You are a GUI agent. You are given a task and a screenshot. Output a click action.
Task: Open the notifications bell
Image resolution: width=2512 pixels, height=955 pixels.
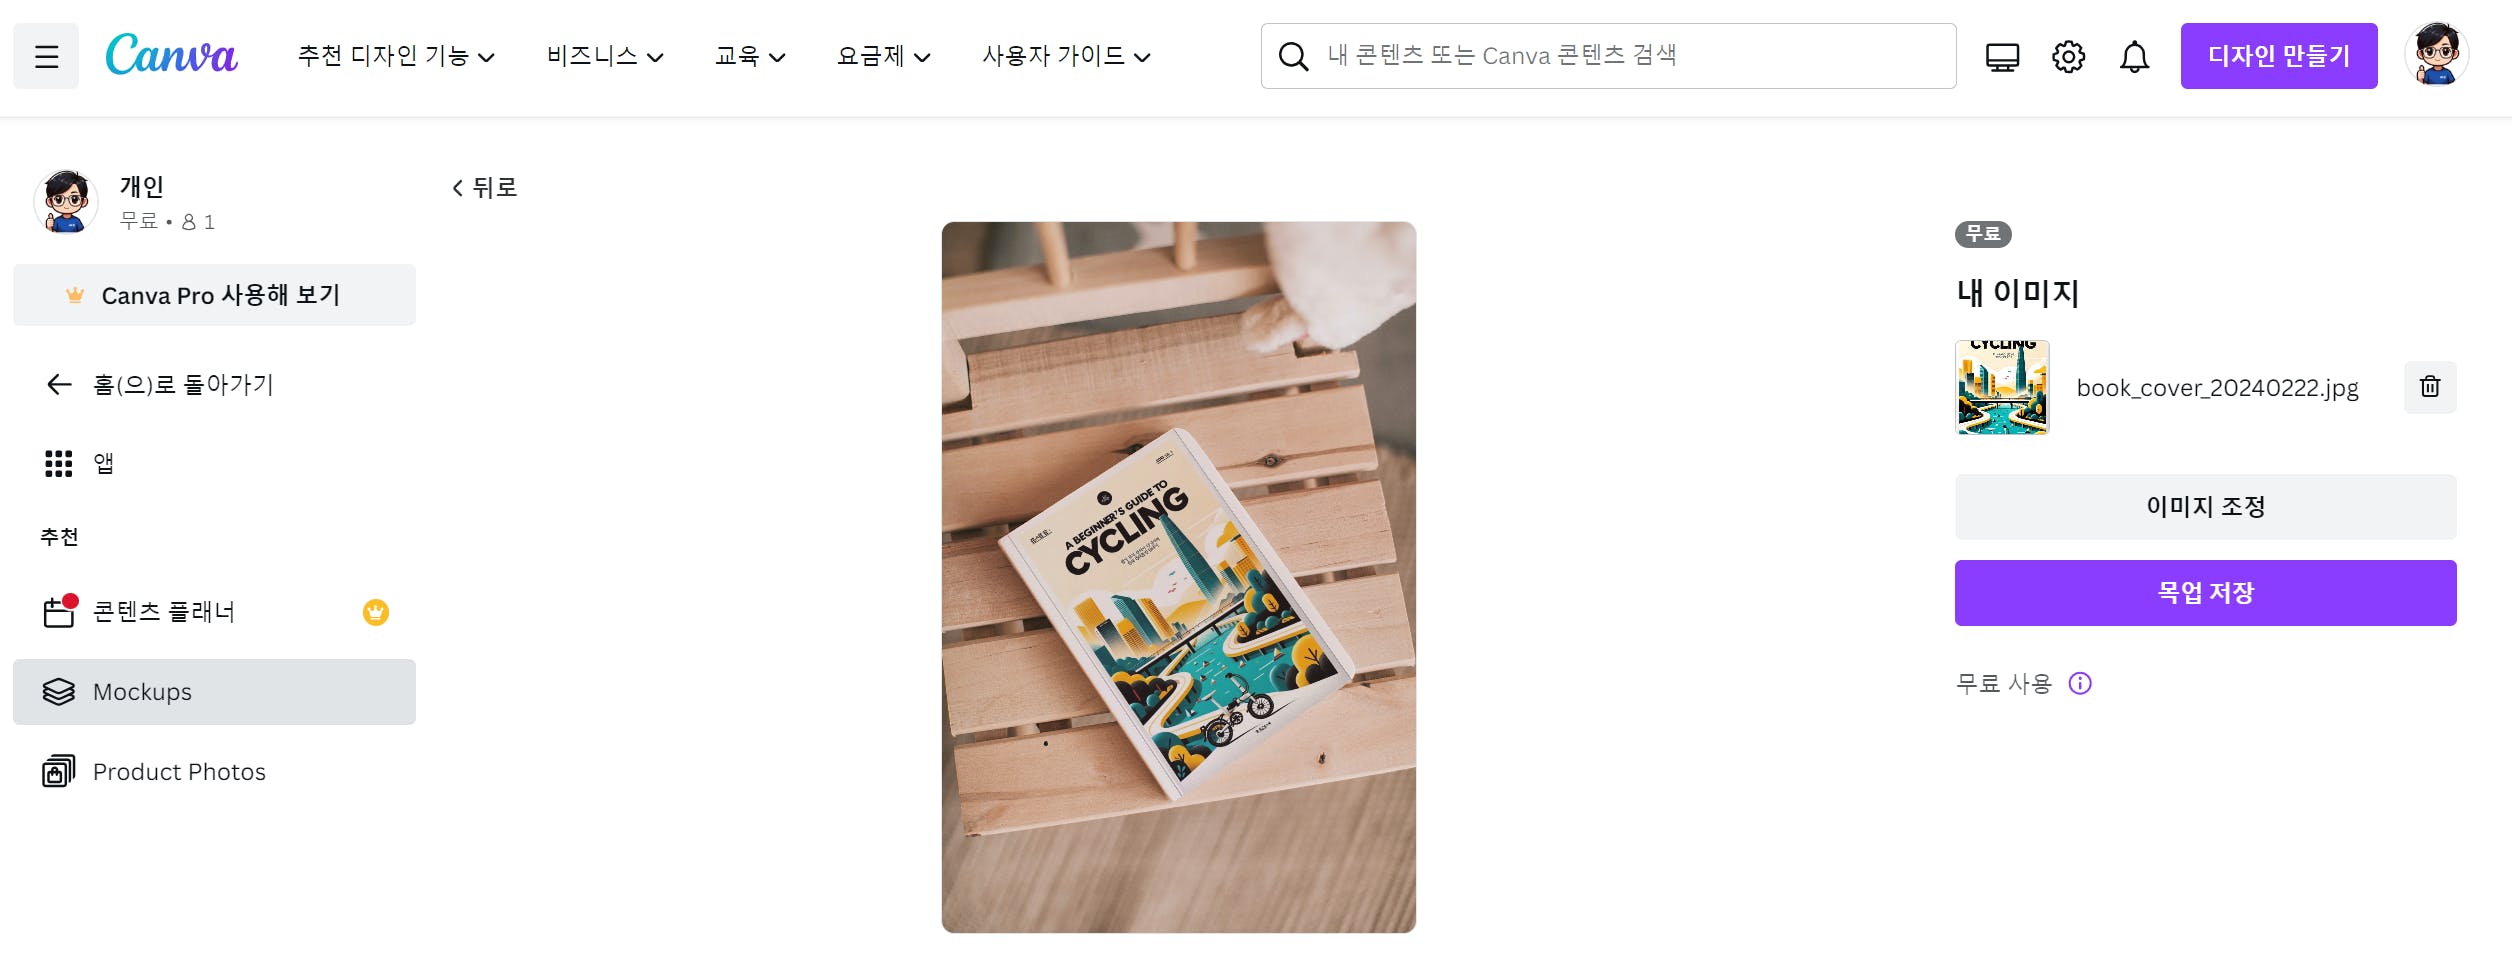pyautogui.click(x=2134, y=57)
